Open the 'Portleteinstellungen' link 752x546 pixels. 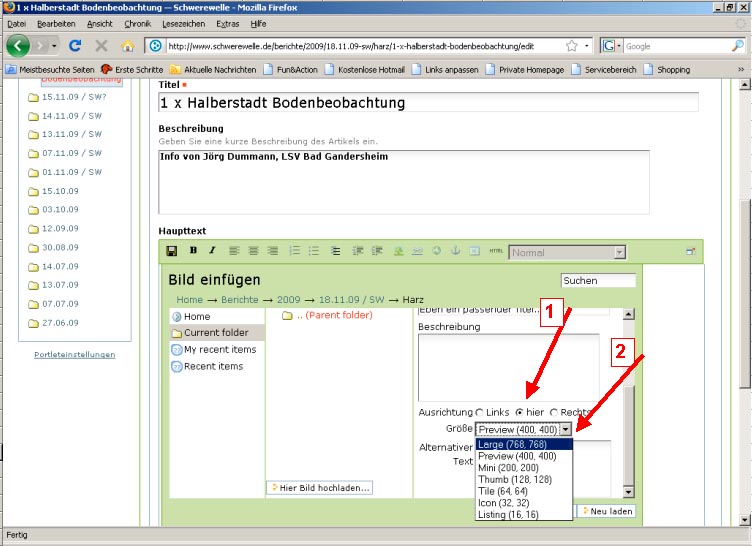[75, 355]
